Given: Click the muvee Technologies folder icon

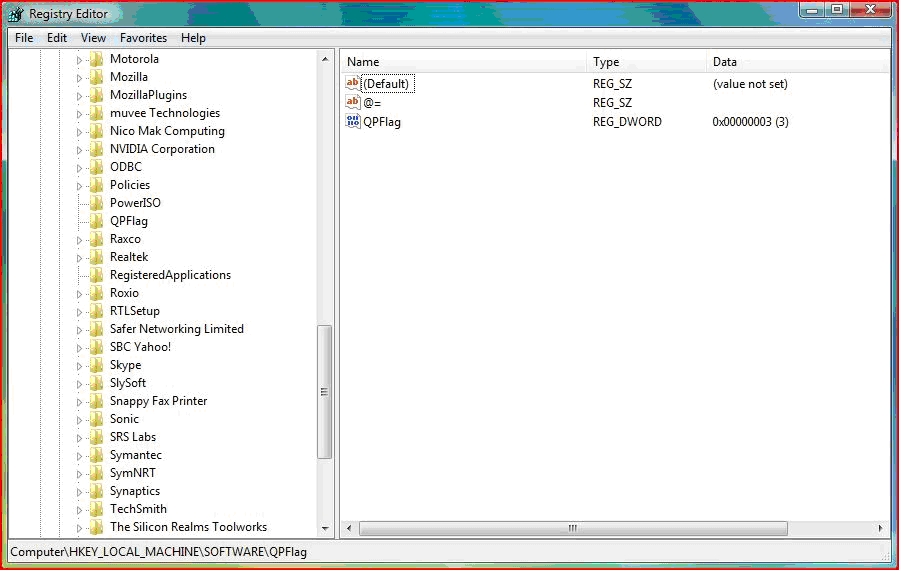Looking at the screenshot, I should (97, 113).
